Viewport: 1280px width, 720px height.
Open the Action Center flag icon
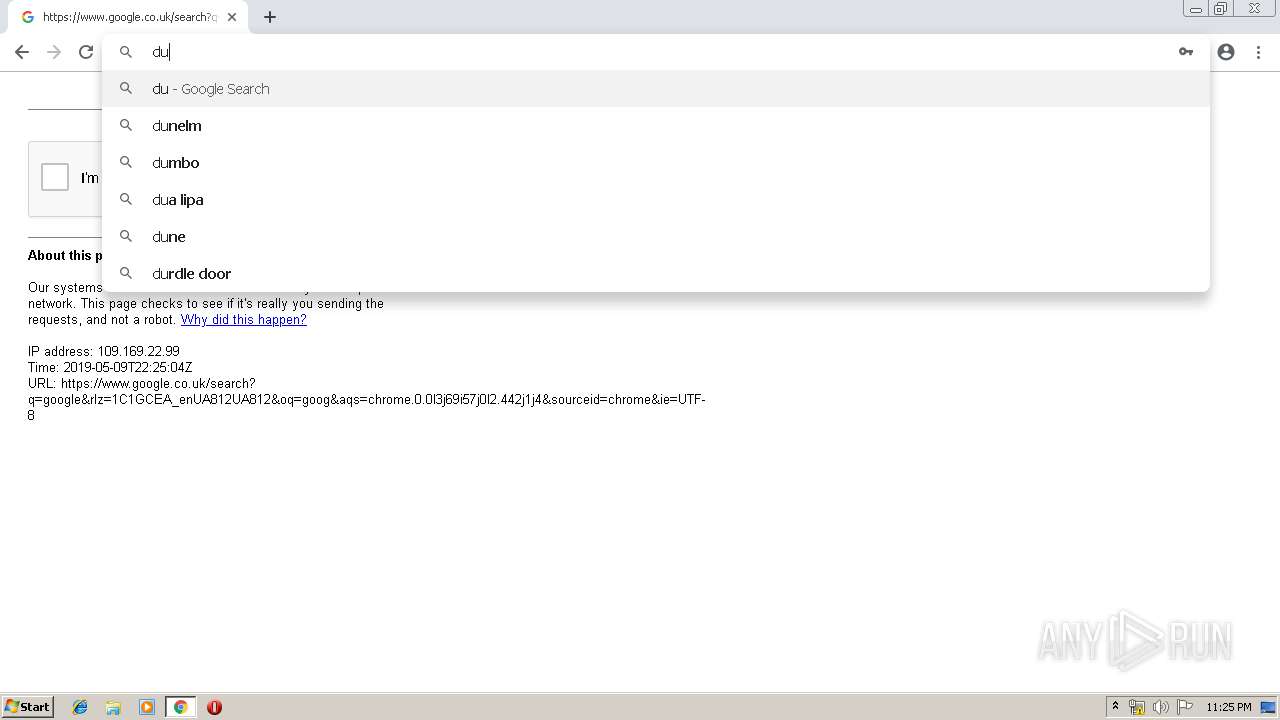coord(1185,707)
